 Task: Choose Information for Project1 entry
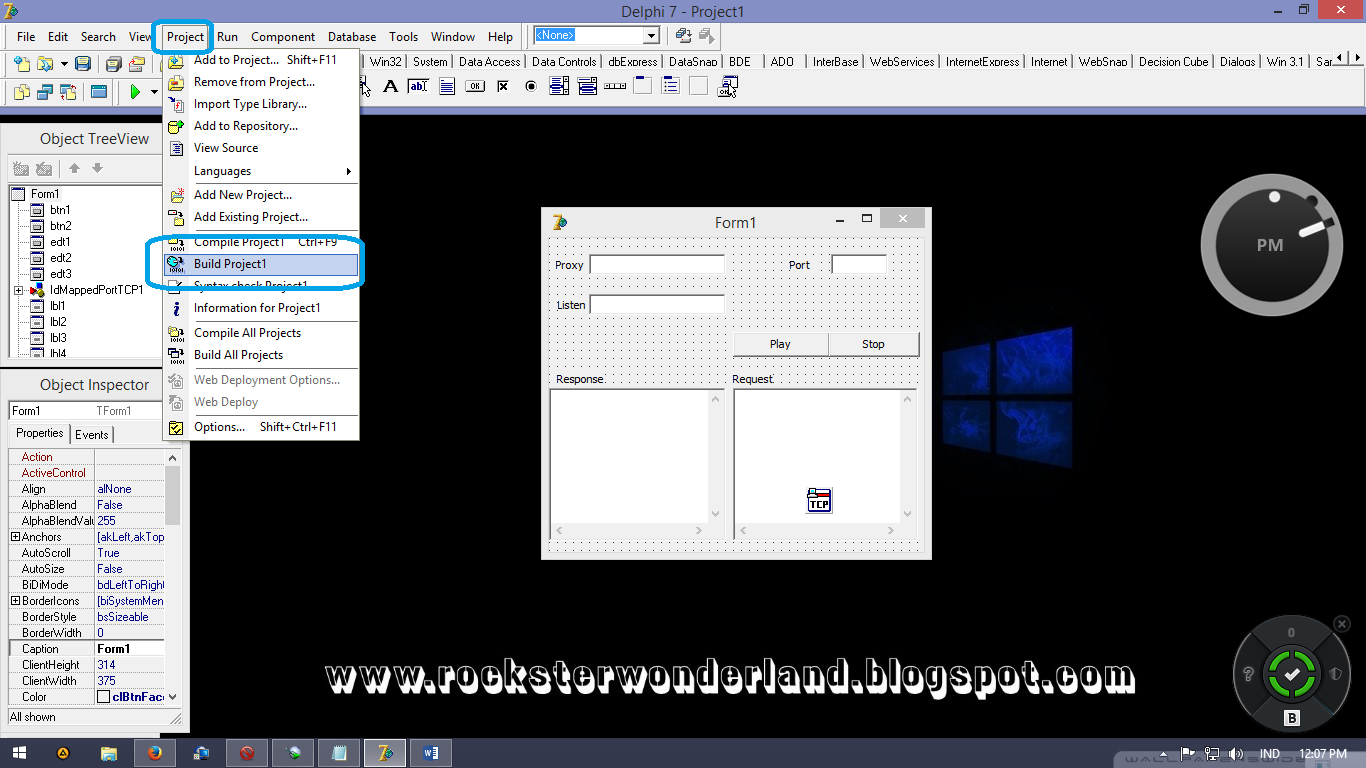click(x=260, y=308)
